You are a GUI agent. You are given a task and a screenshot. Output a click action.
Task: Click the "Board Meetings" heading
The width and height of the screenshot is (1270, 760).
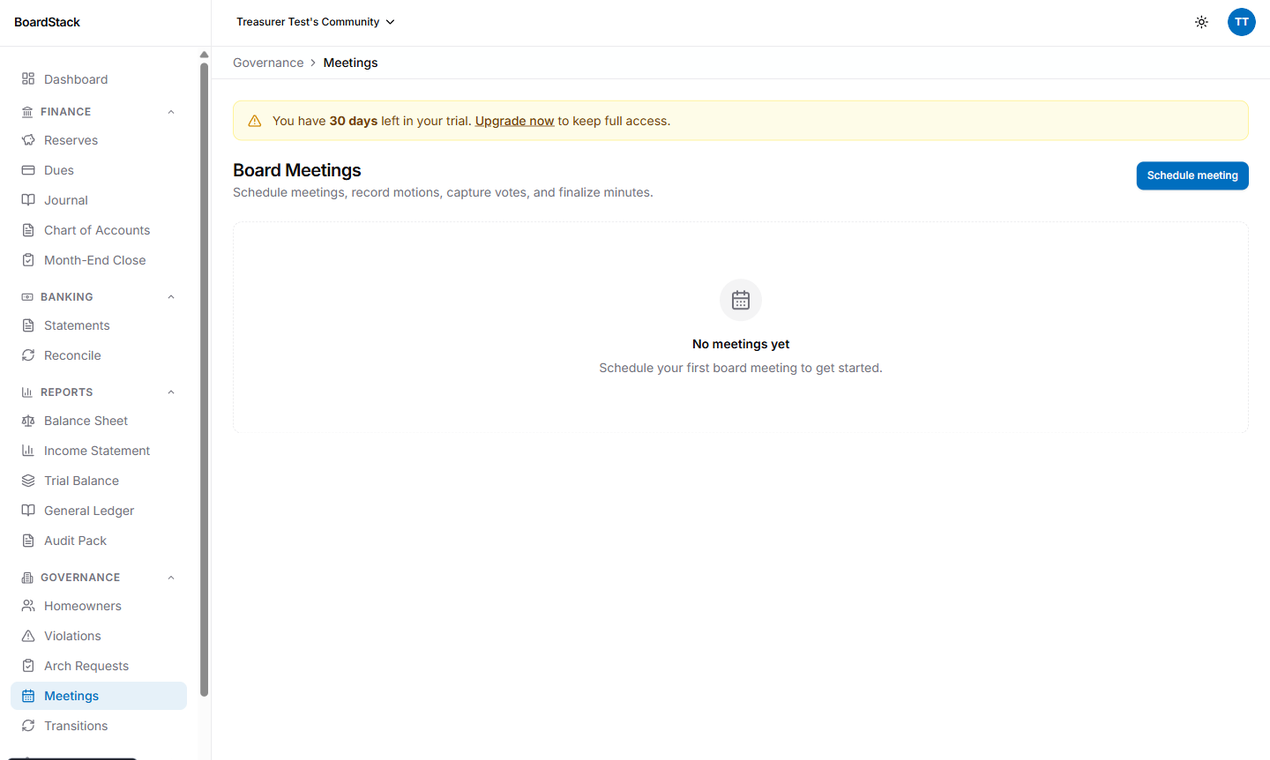pyautogui.click(x=297, y=170)
